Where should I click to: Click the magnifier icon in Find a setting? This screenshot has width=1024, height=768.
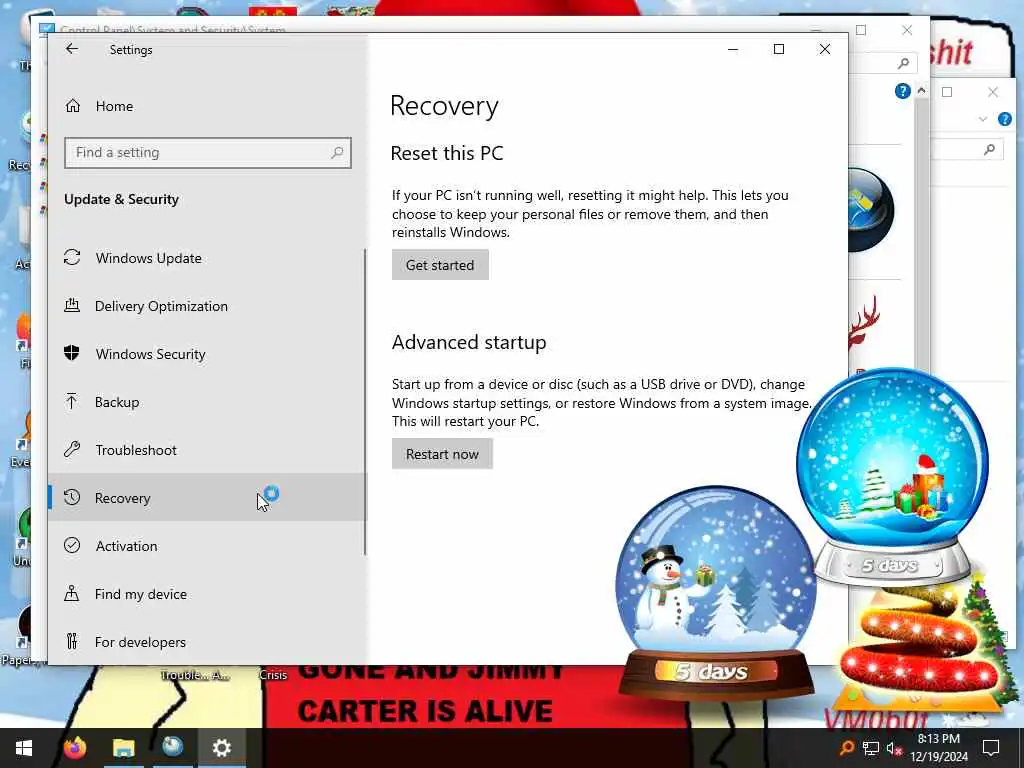[337, 153]
